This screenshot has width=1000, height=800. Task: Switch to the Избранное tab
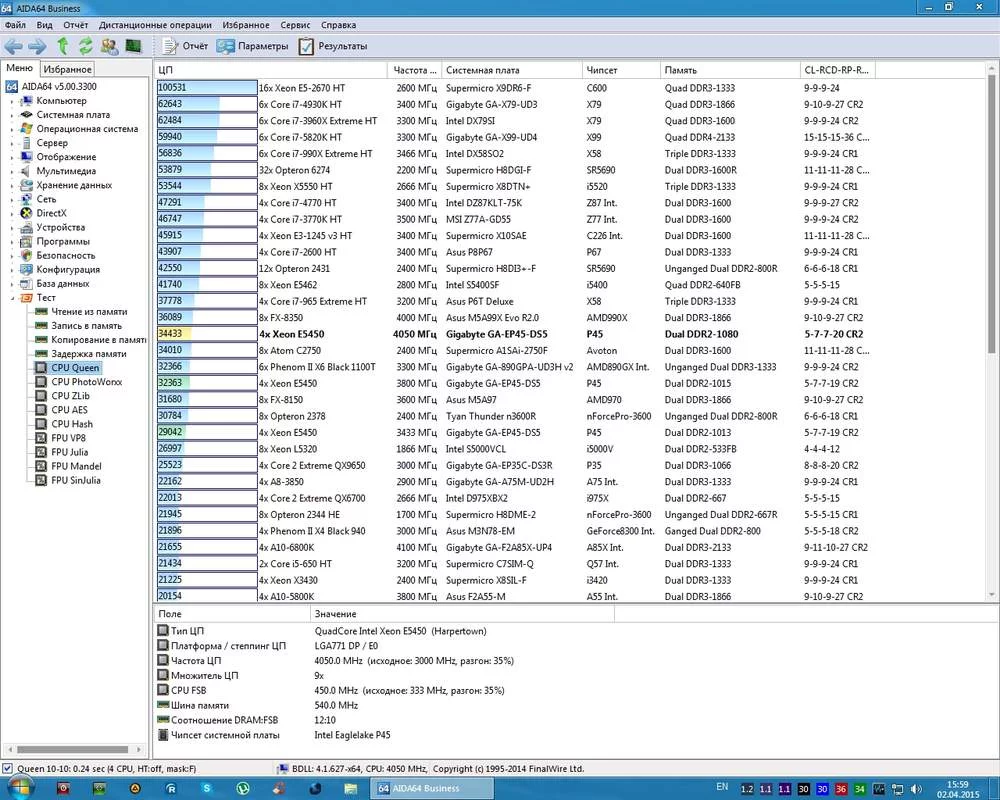(x=68, y=69)
